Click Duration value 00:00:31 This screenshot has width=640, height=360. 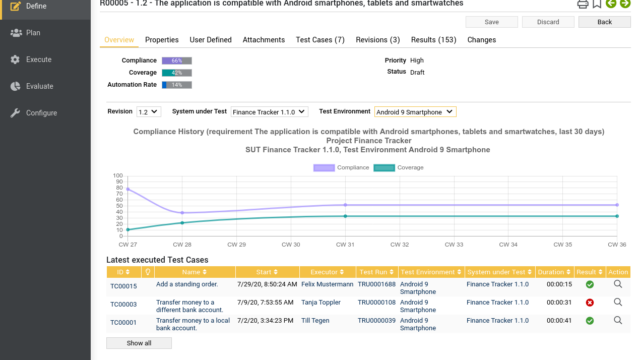click(559, 302)
